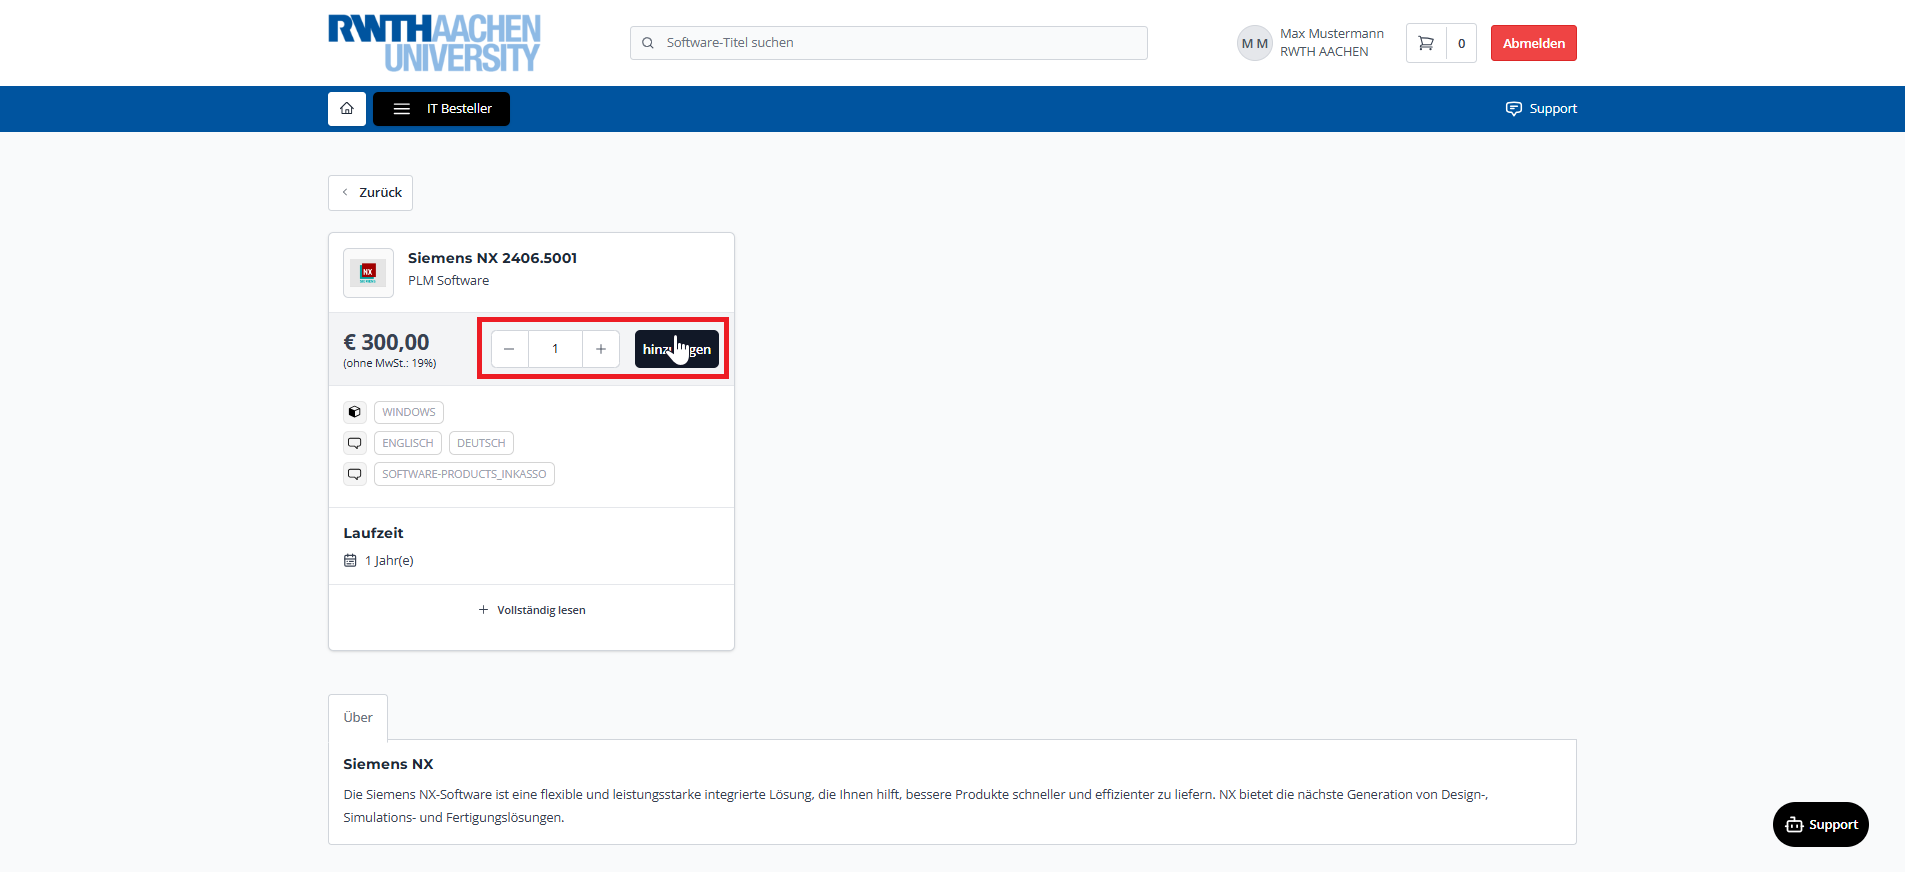The height and width of the screenshot is (872, 1905).
Task: Open the shopping cart icon
Action: (x=1426, y=43)
